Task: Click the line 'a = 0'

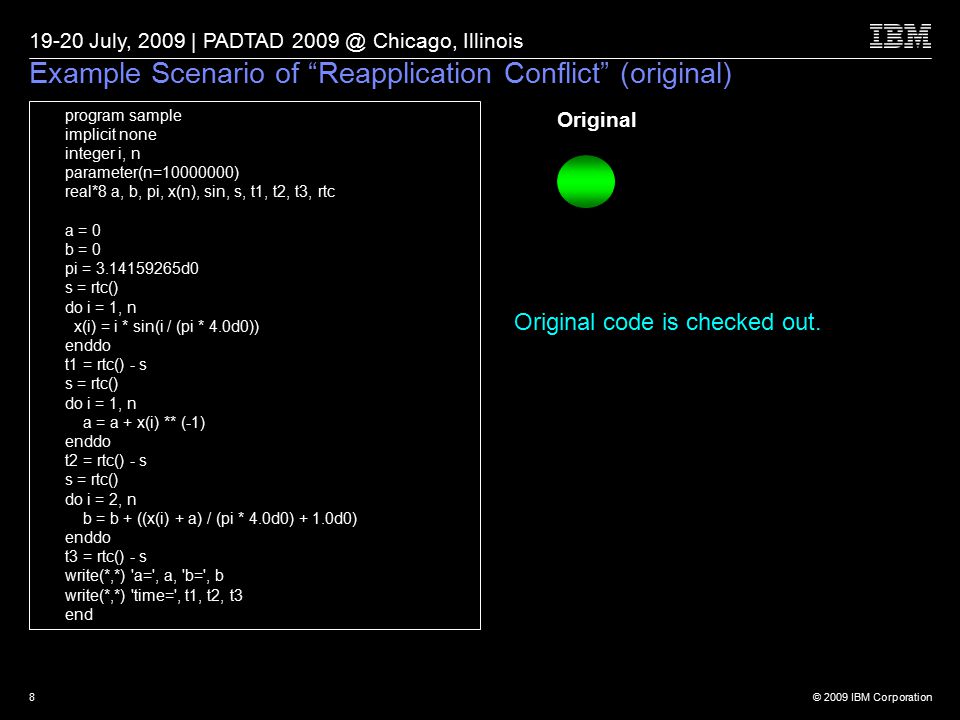Action: point(83,230)
